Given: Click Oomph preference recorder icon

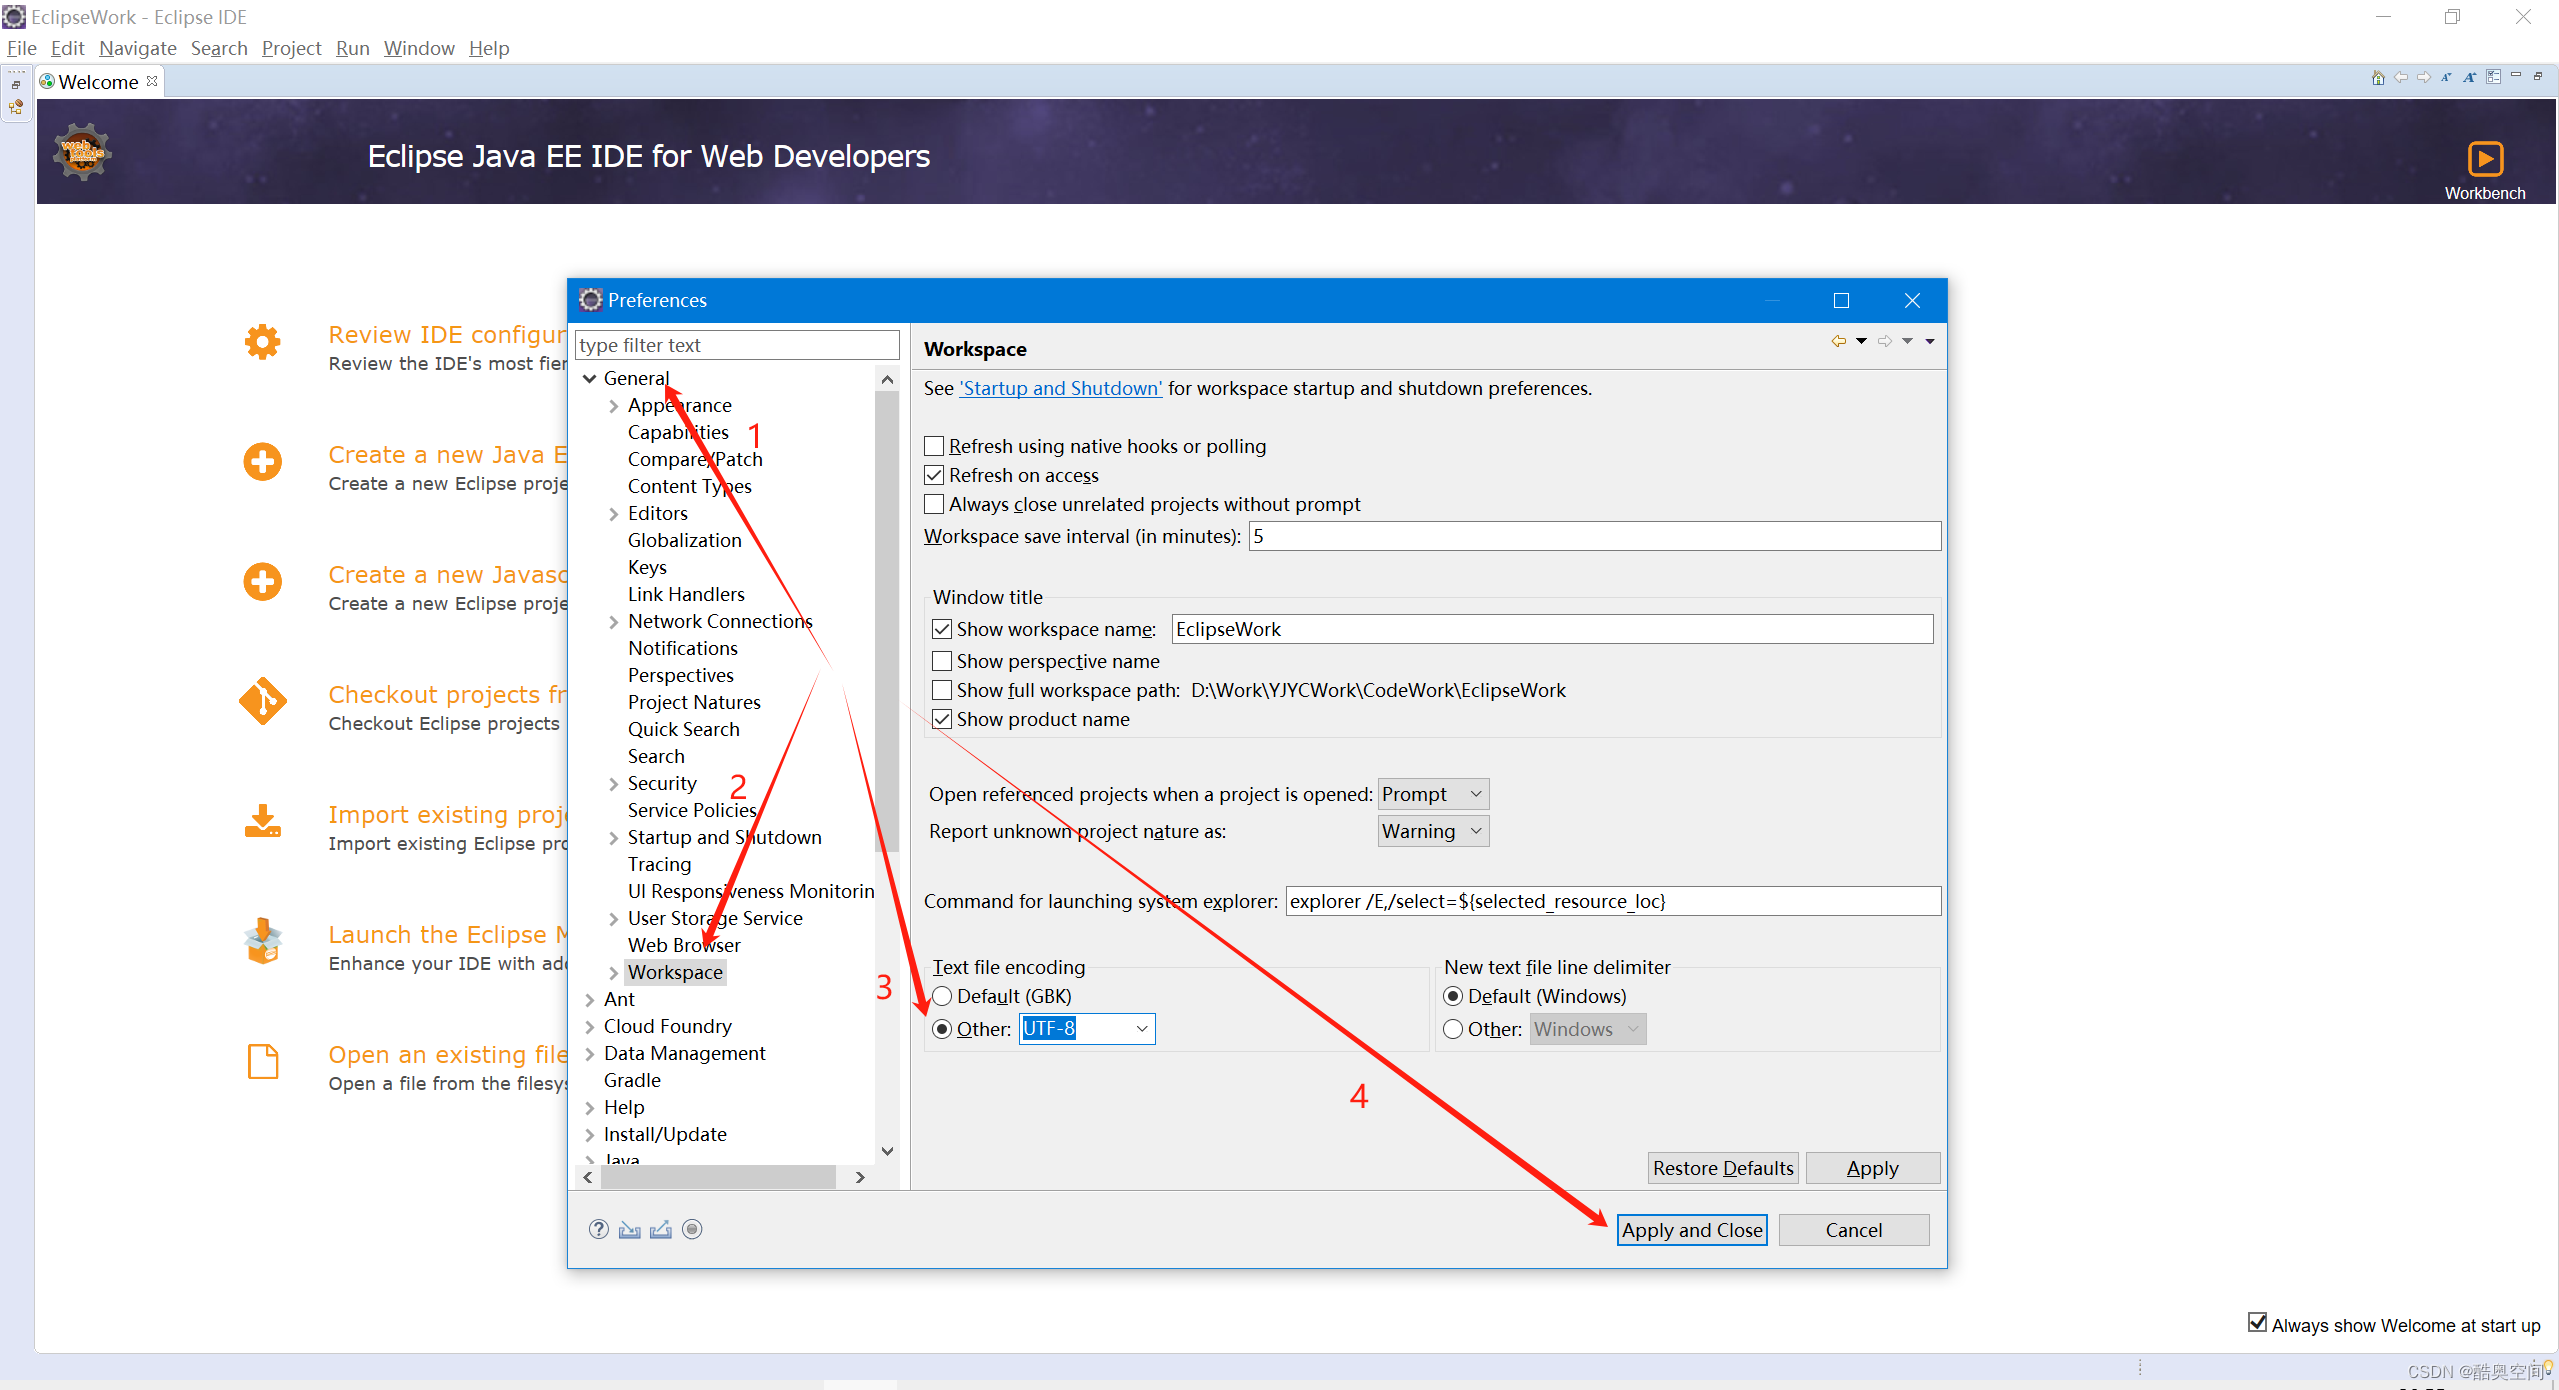Looking at the screenshot, I should (692, 1229).
